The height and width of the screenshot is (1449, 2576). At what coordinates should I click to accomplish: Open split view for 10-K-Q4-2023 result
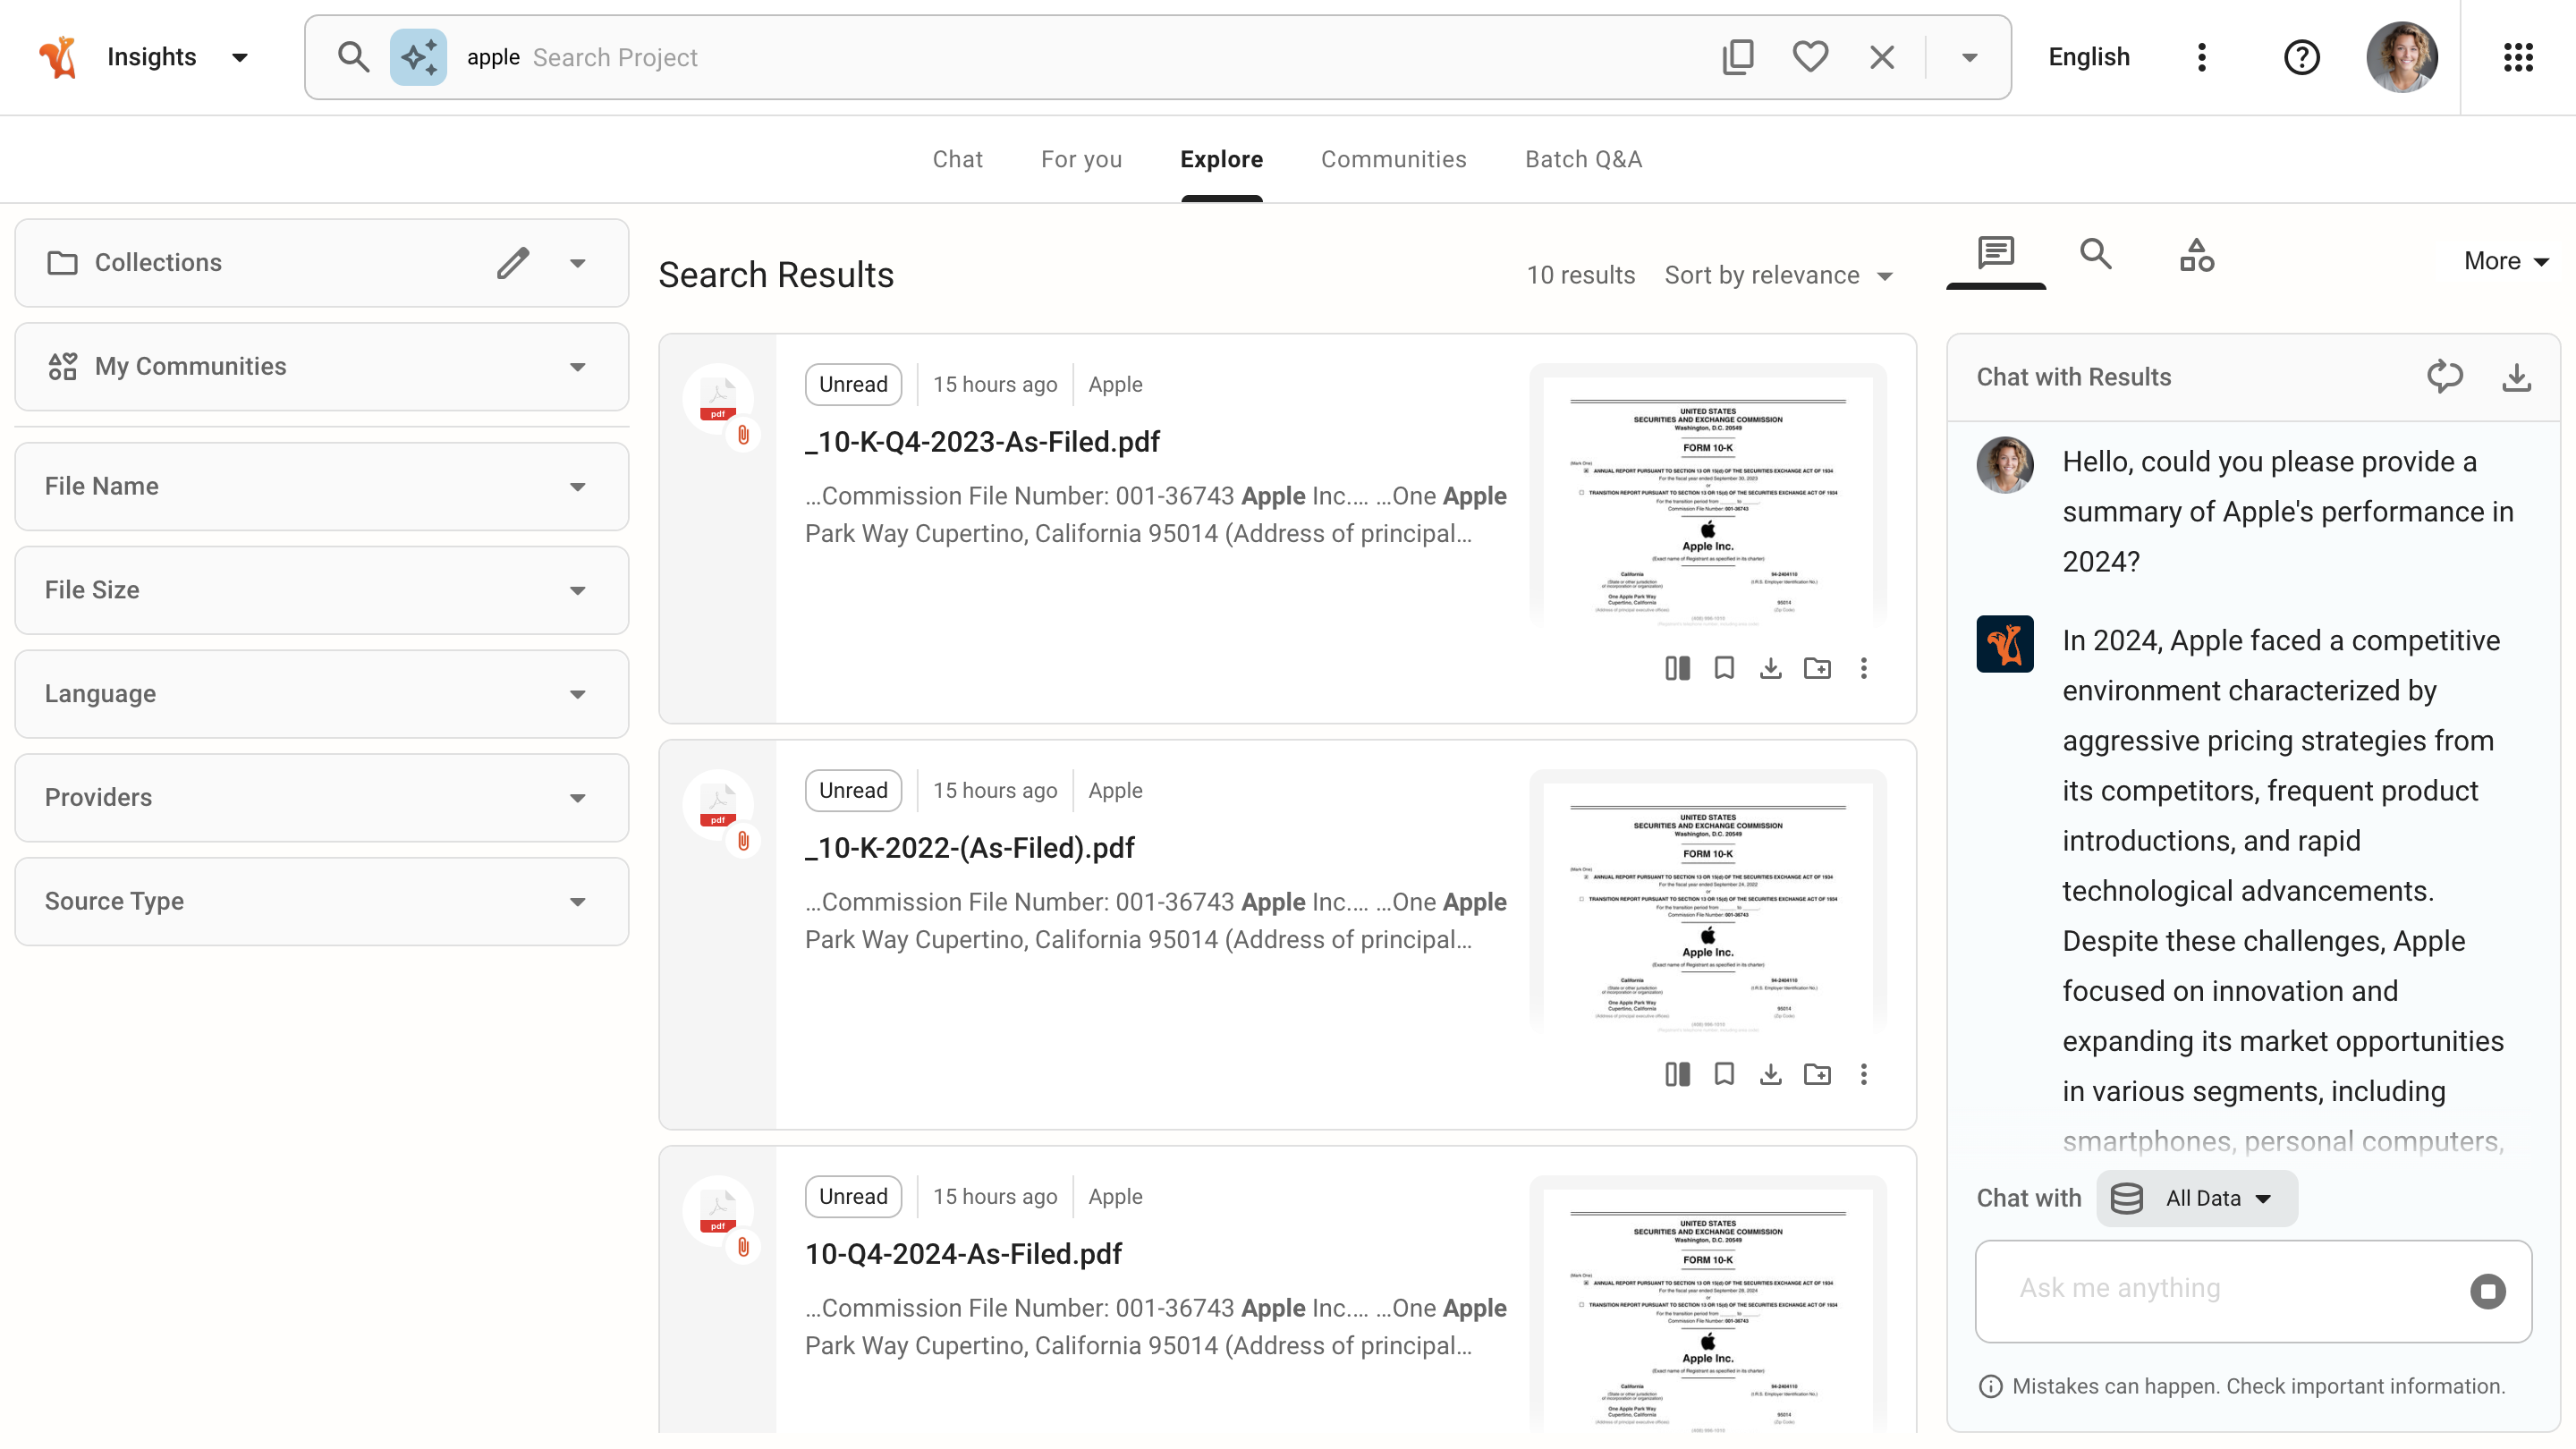click(1677, 668)
